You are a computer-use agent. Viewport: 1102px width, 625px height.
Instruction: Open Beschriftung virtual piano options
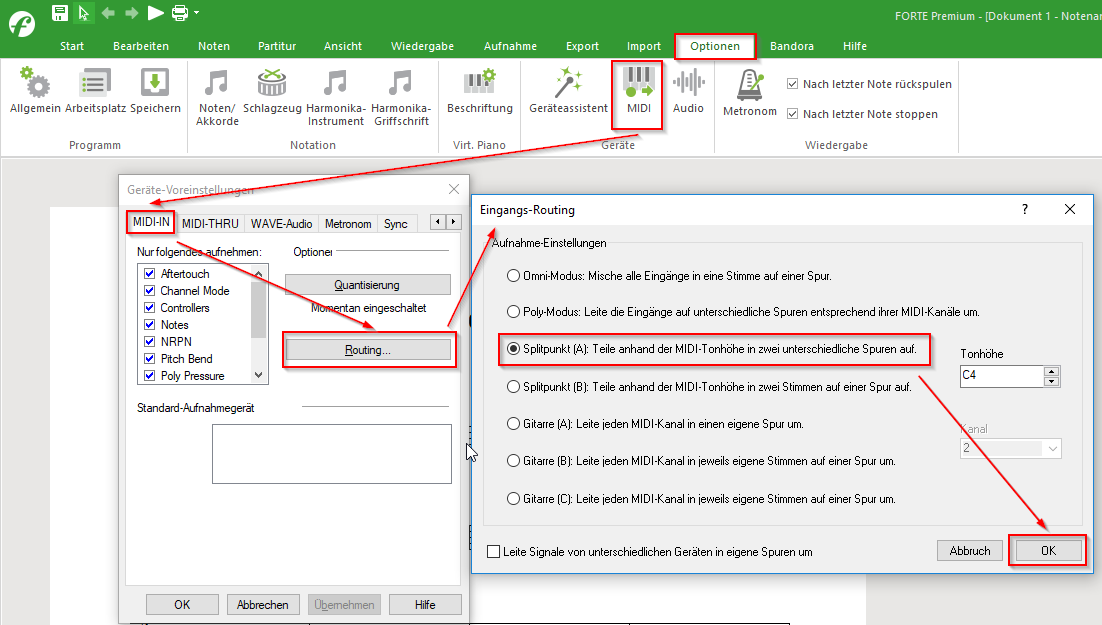pos(479,90)
